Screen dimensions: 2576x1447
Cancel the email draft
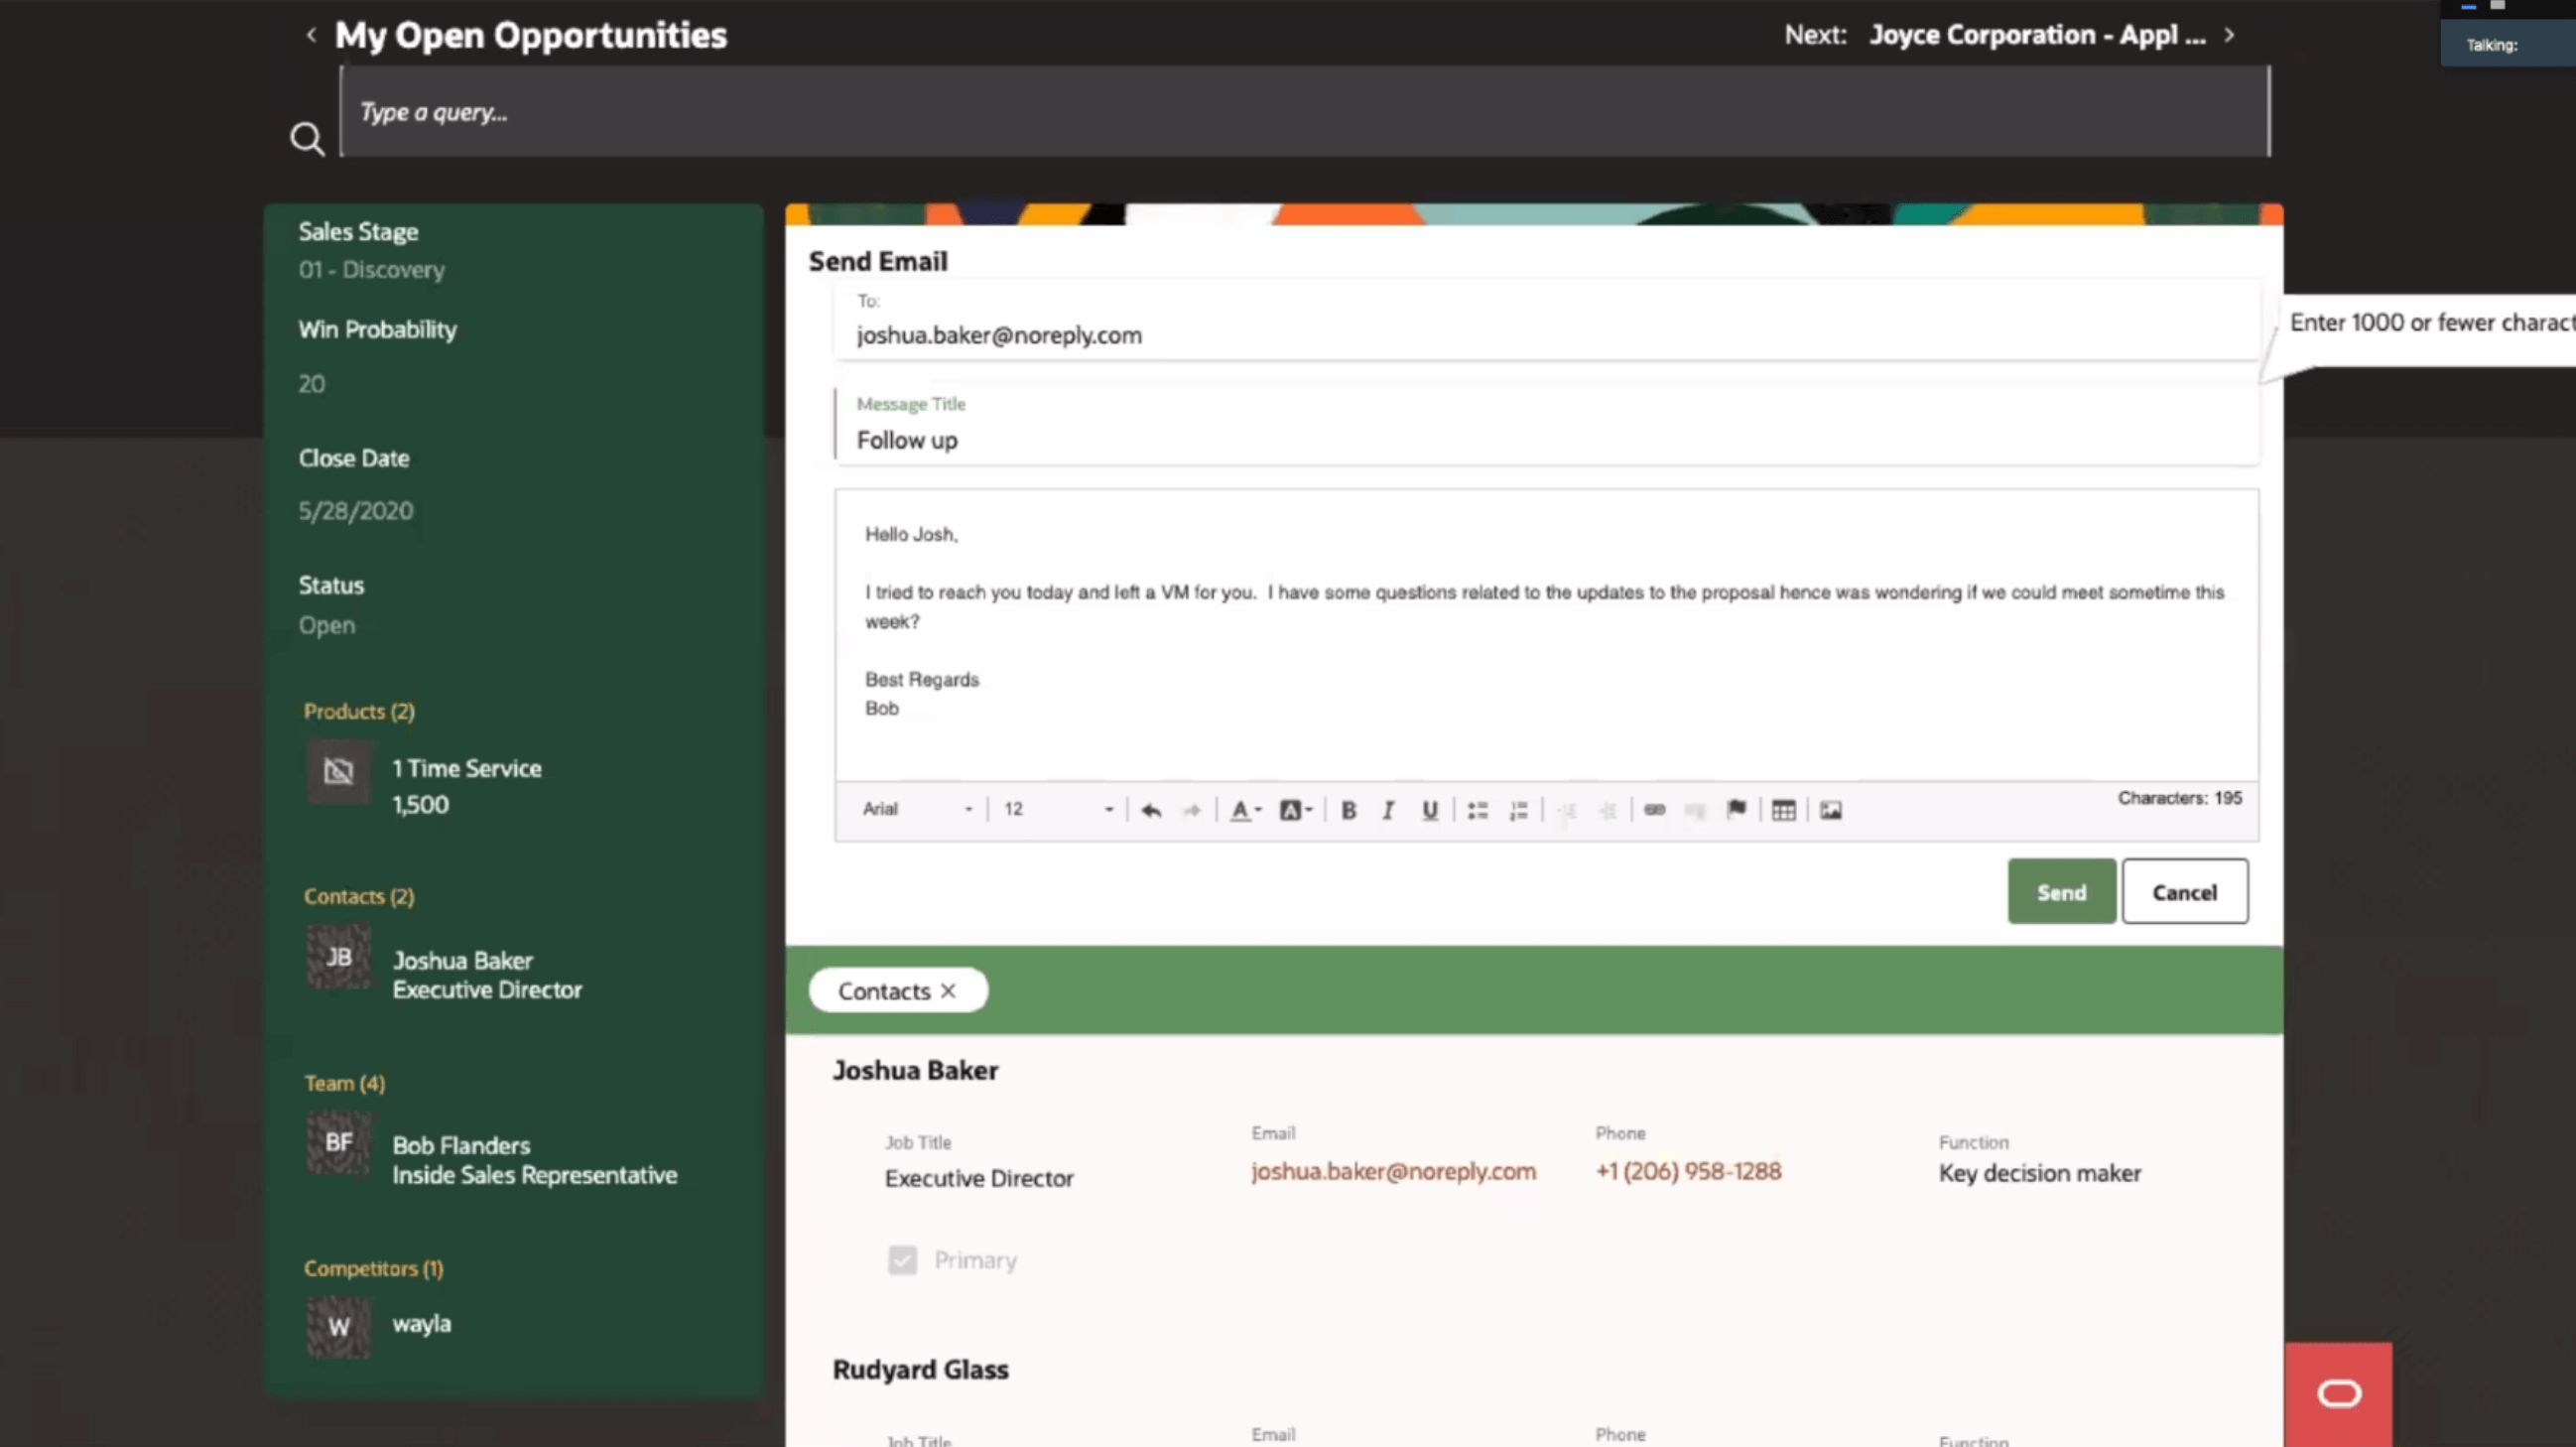(x=2184, y=891)
